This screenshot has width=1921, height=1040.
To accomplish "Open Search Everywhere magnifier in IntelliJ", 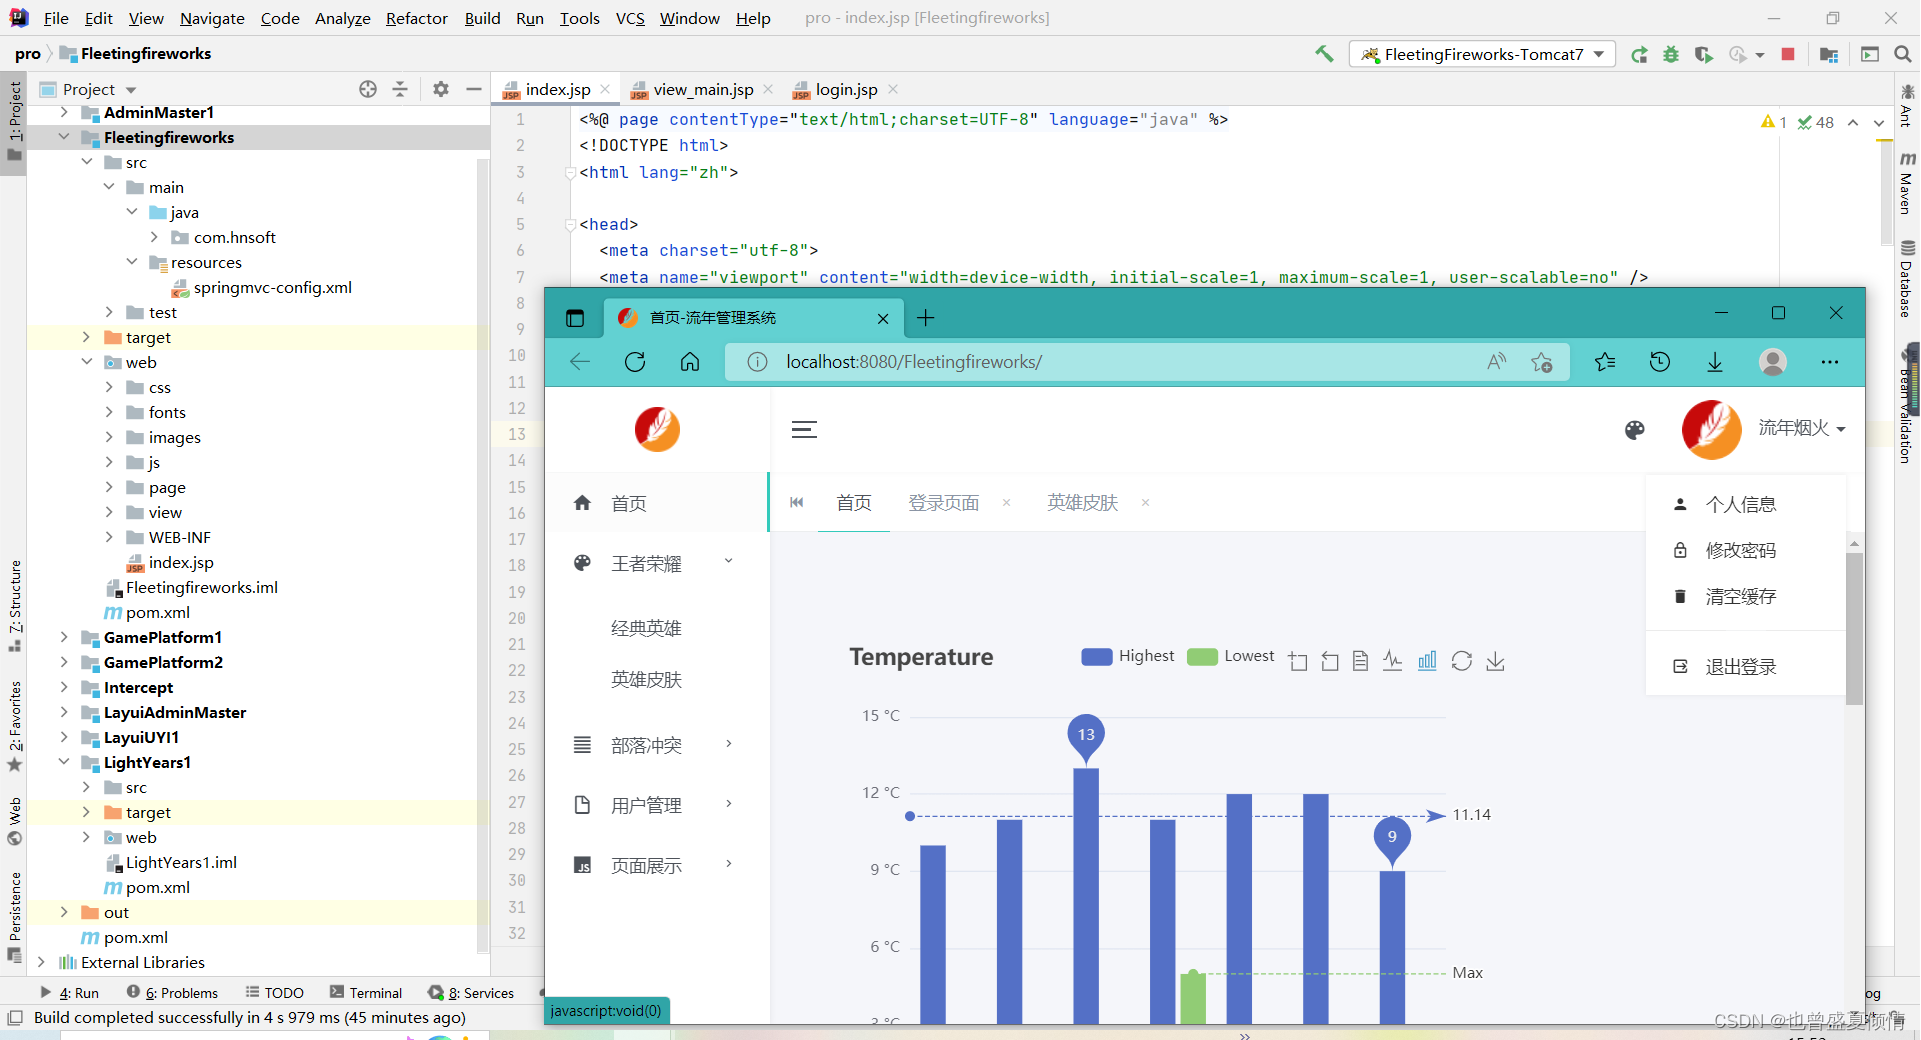I will point(1902,54).
